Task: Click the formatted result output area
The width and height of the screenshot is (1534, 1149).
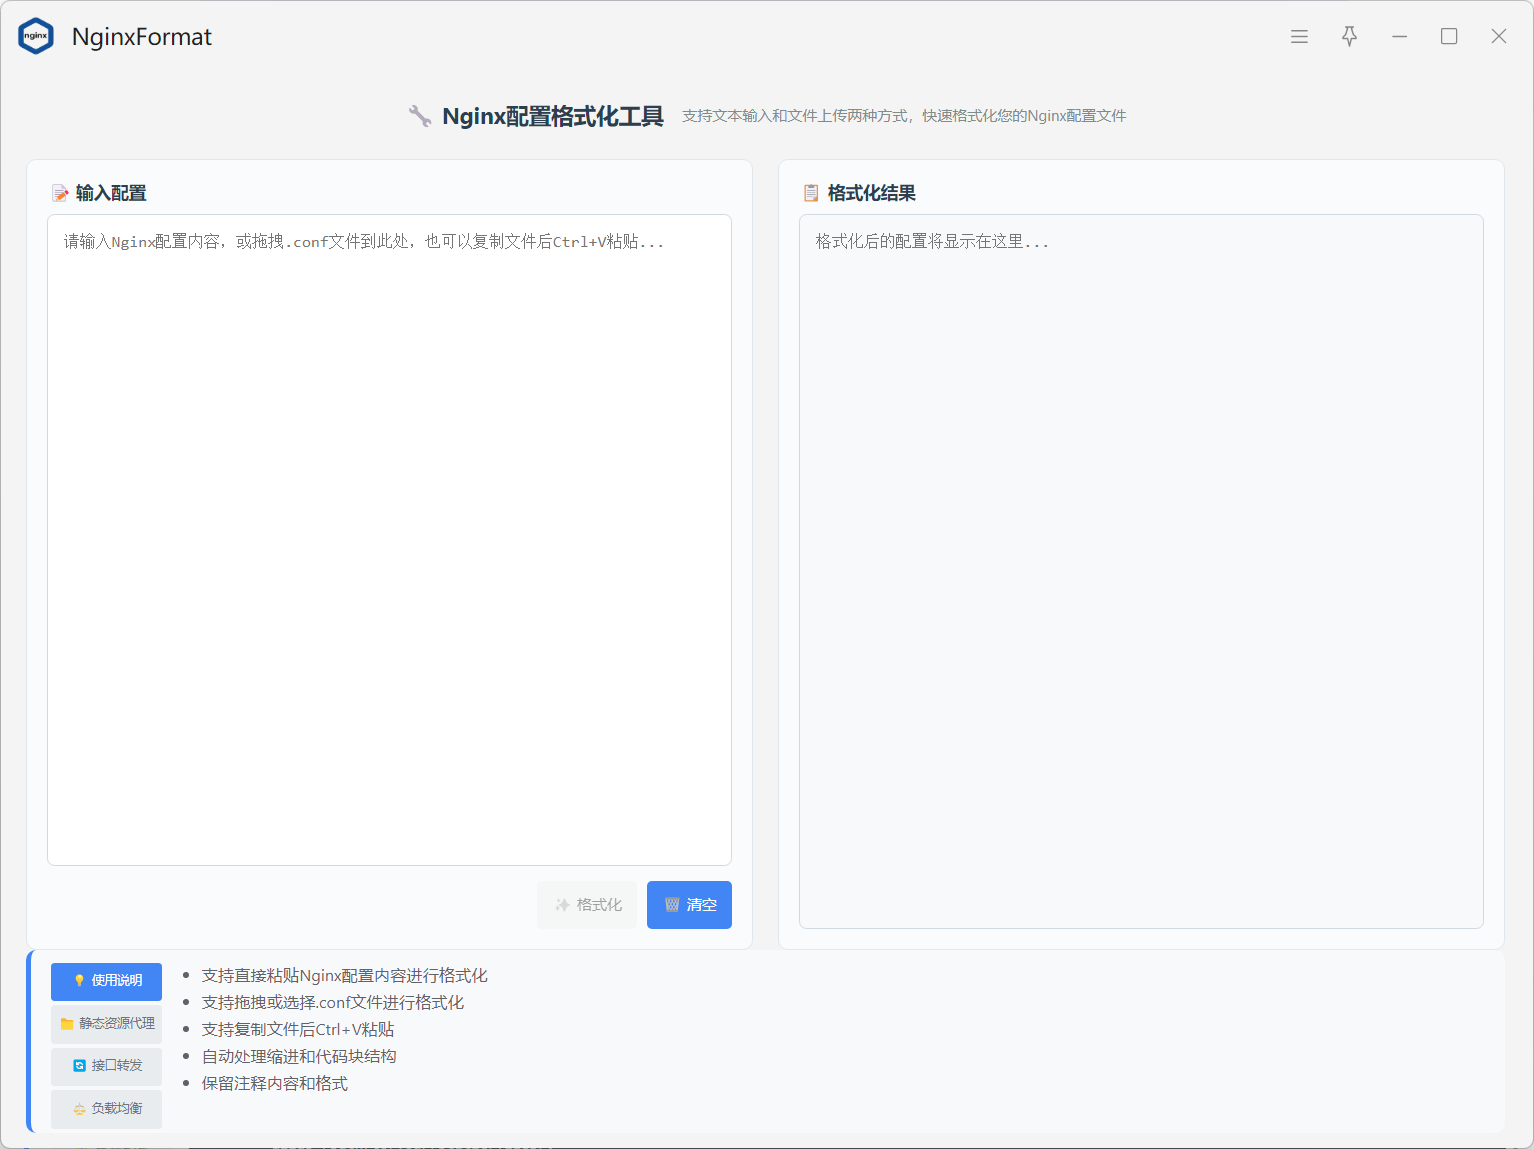Action: 1141,571
